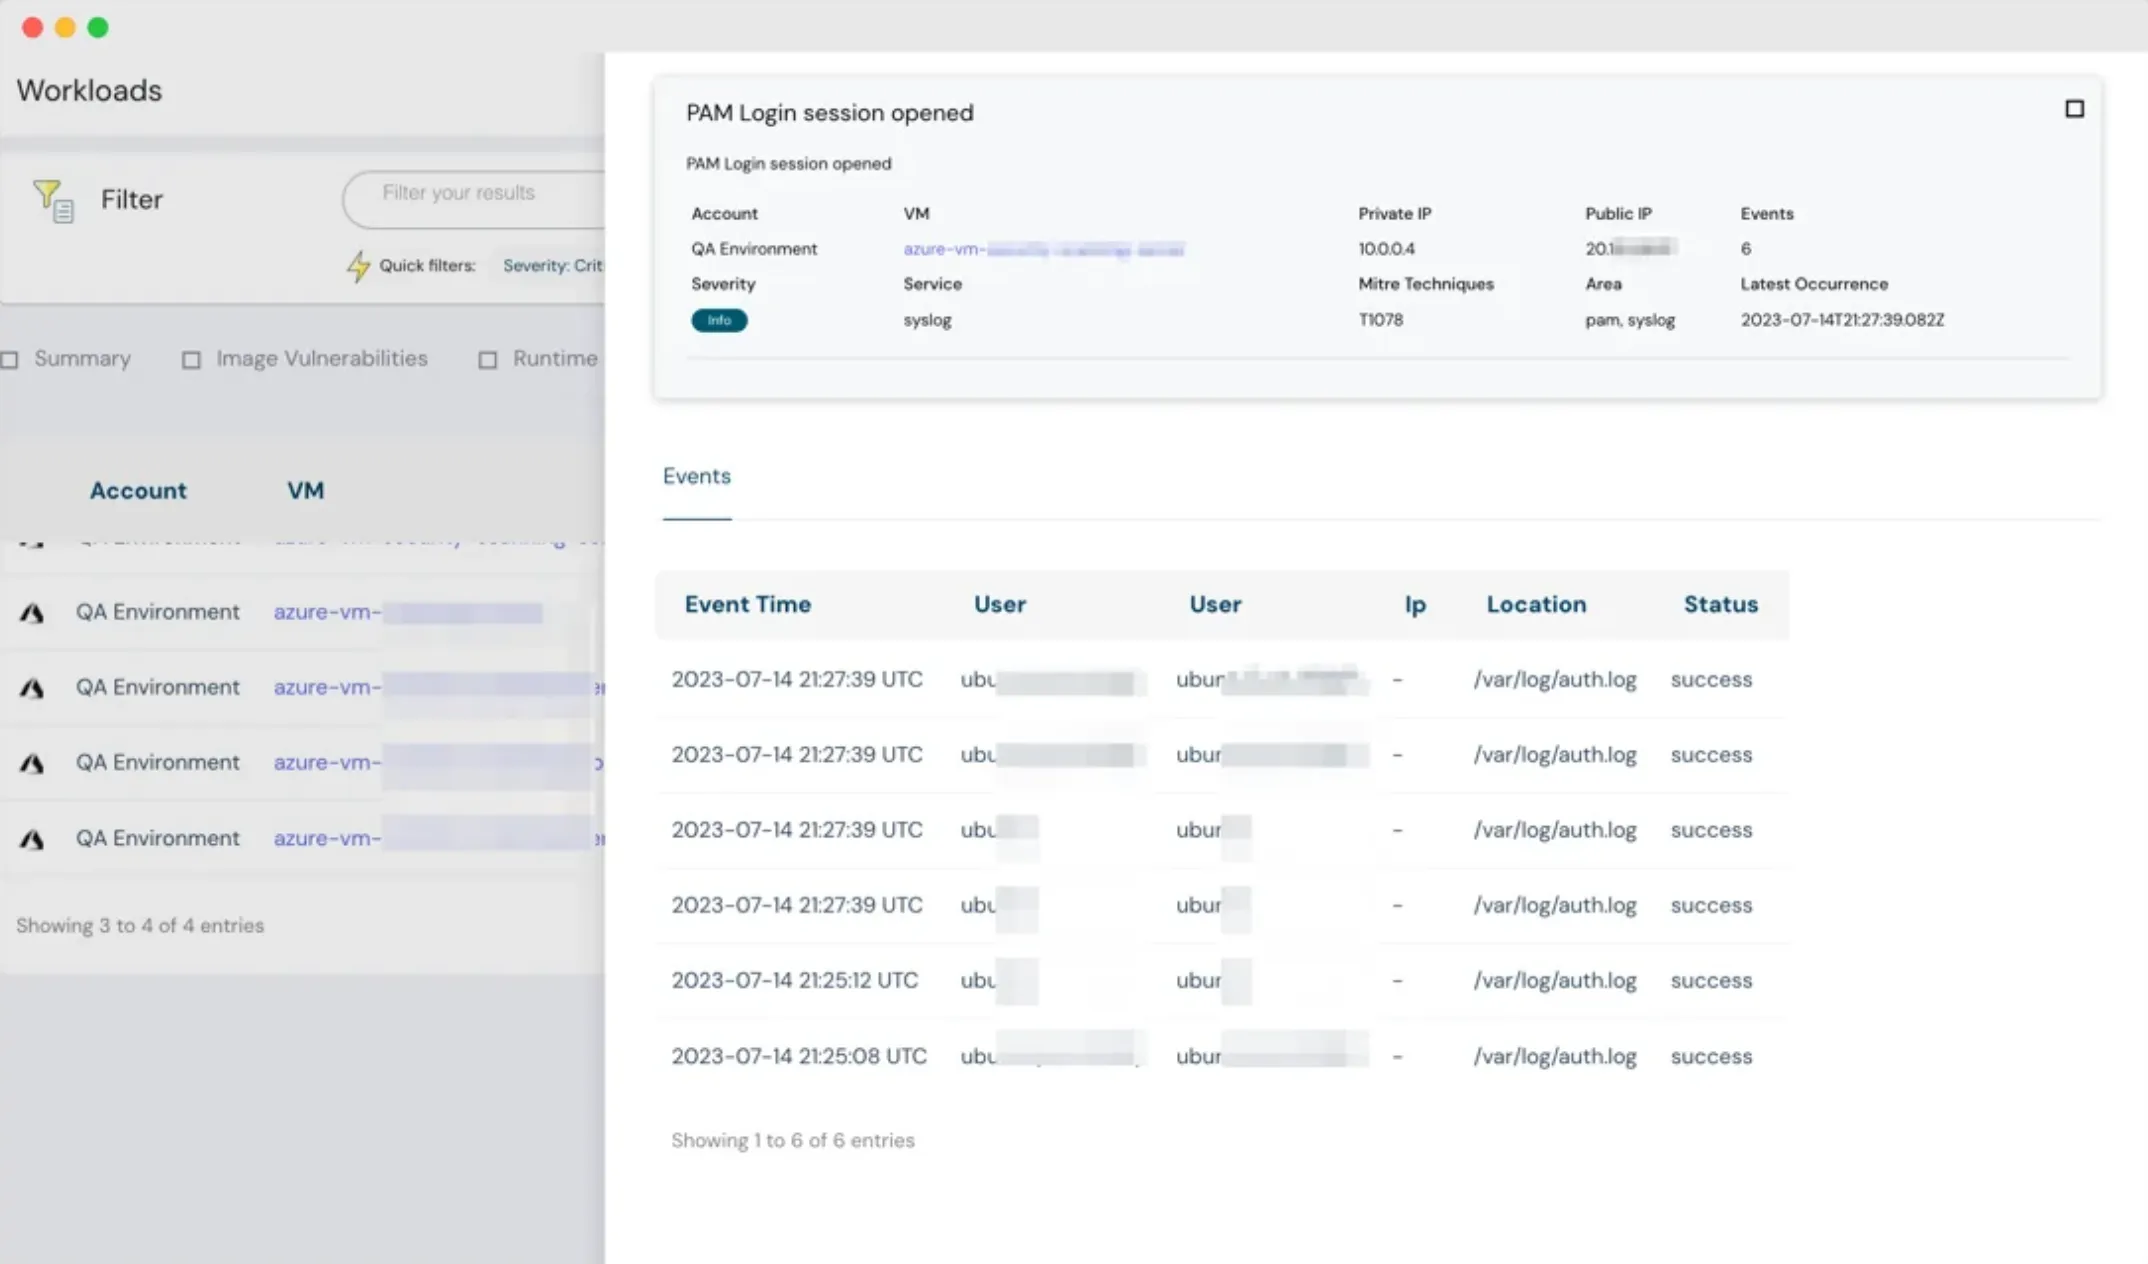Image resolution: width=2148 pixels, height=1264 pixels.
Task: Sort workloads by Account column
Action: coord(138,491)
